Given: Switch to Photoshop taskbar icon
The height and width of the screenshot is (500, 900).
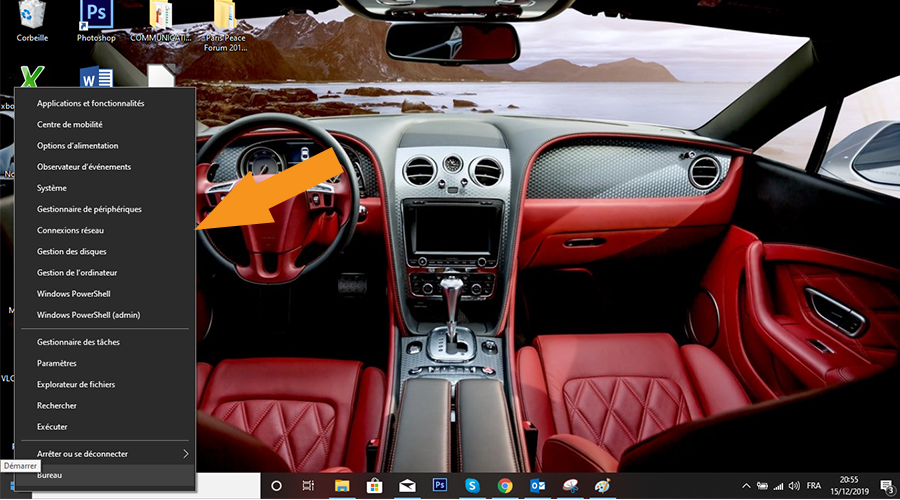Looking at the screenshot, I should tap(440, 486).
